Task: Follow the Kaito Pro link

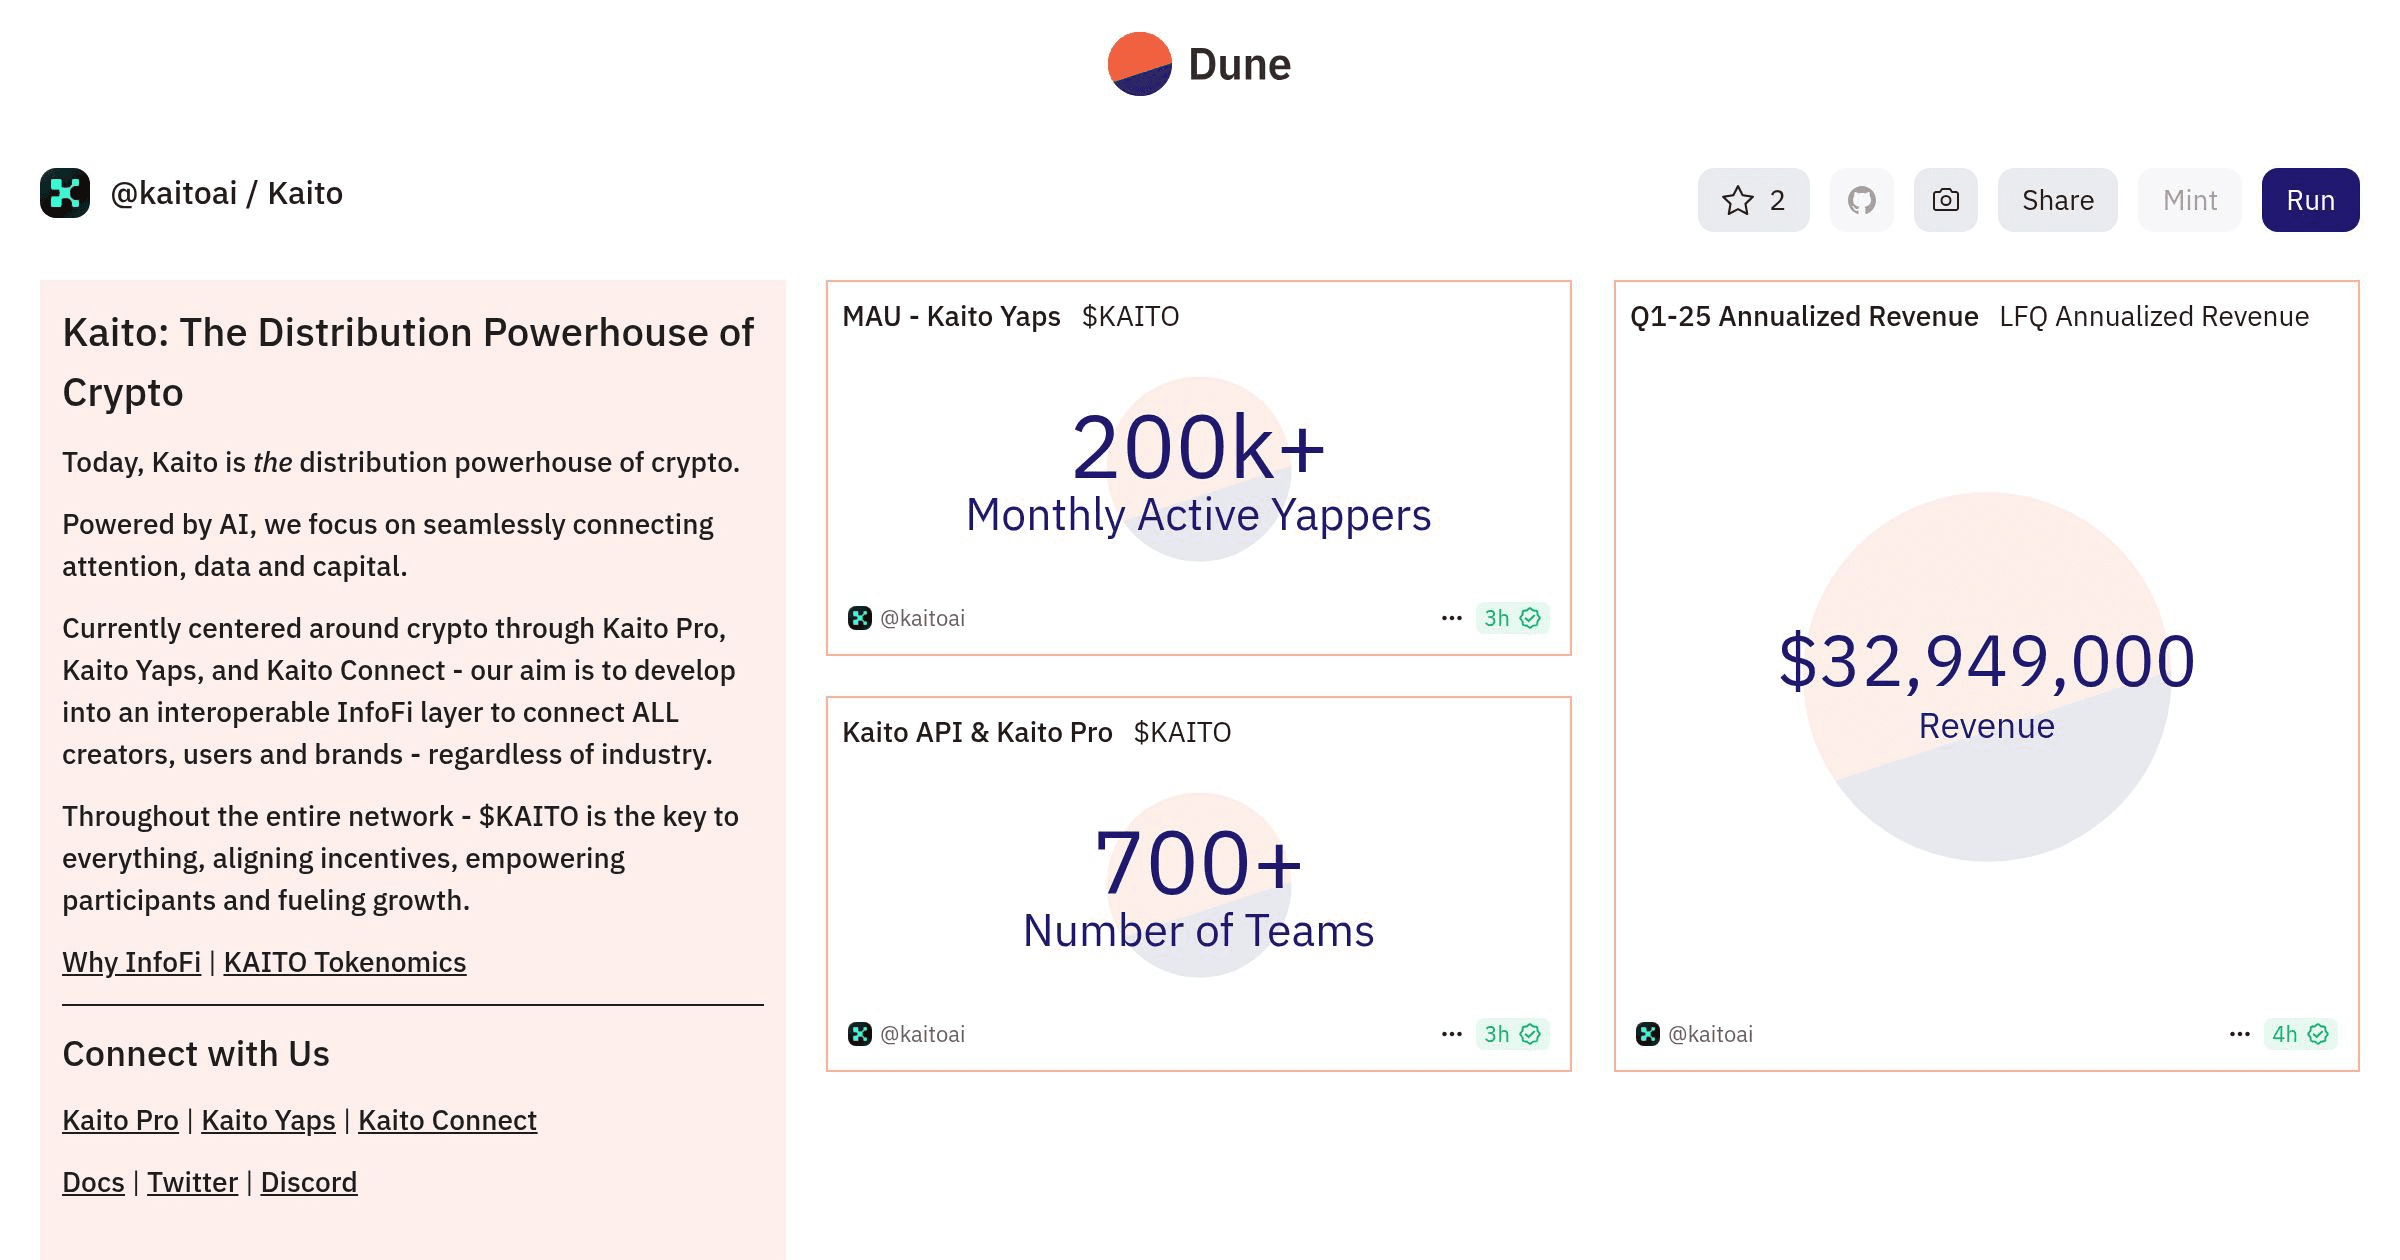Action: (120, 1120)
